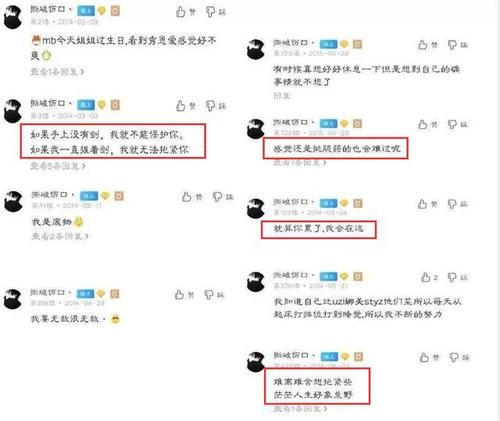Open avatar of the birthday comment author

13,18
